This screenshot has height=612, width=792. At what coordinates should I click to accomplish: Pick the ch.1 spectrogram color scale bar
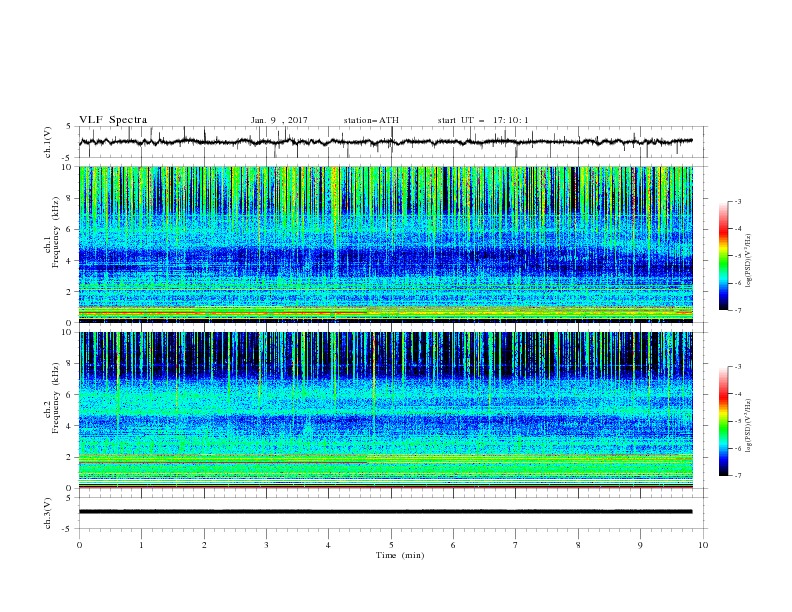coord(724,256)
